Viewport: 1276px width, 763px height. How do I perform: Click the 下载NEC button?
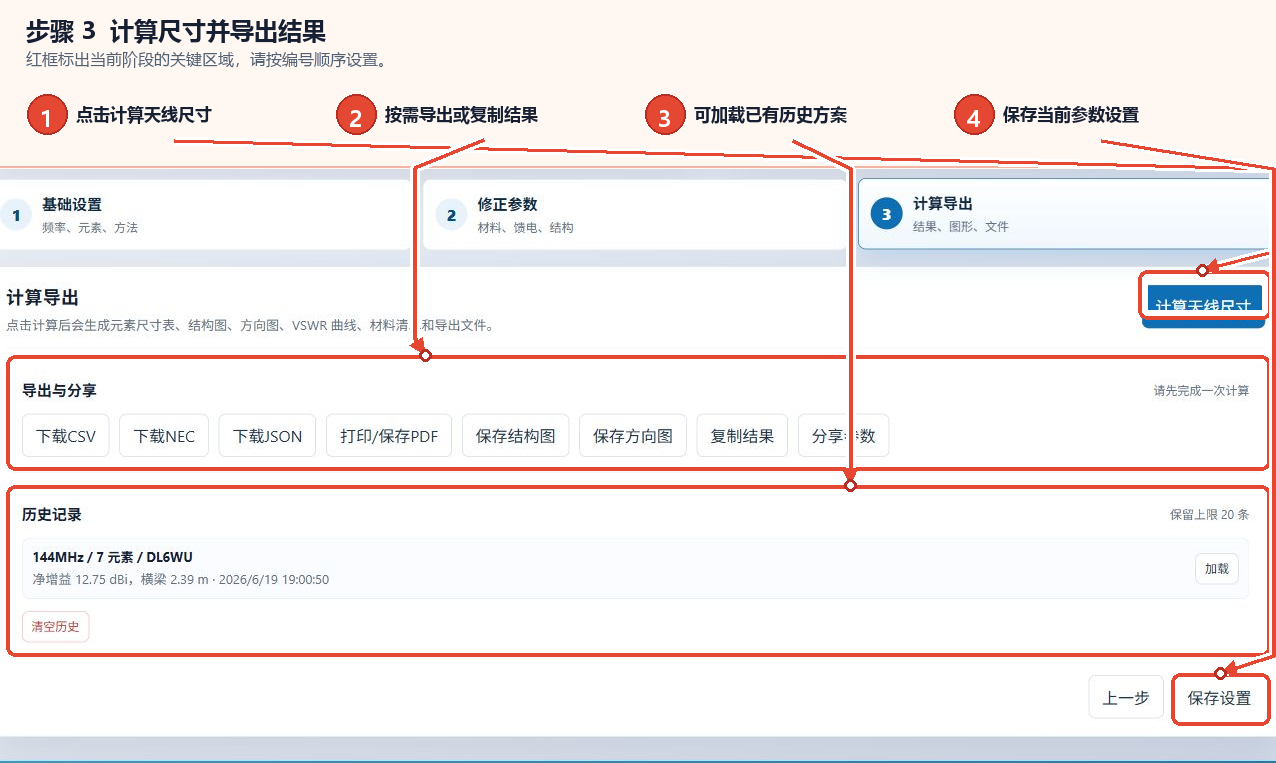coord(164,436)
